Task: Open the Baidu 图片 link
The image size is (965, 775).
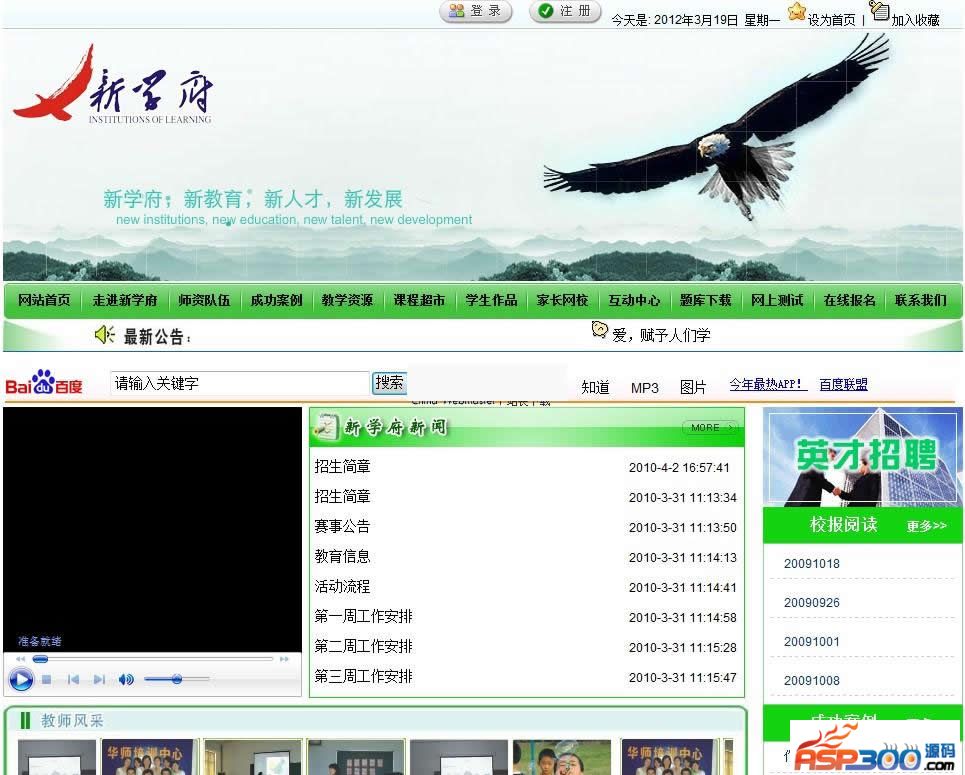Action: [693, 388]
